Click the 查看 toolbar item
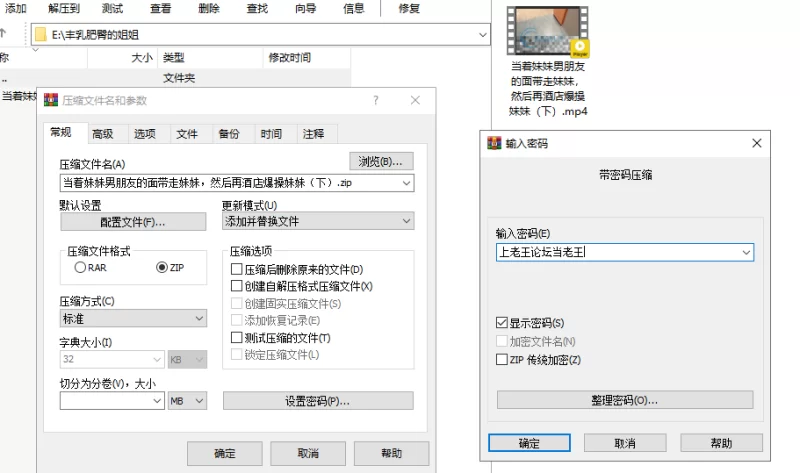800x473 pixels. tap(161, 8)
